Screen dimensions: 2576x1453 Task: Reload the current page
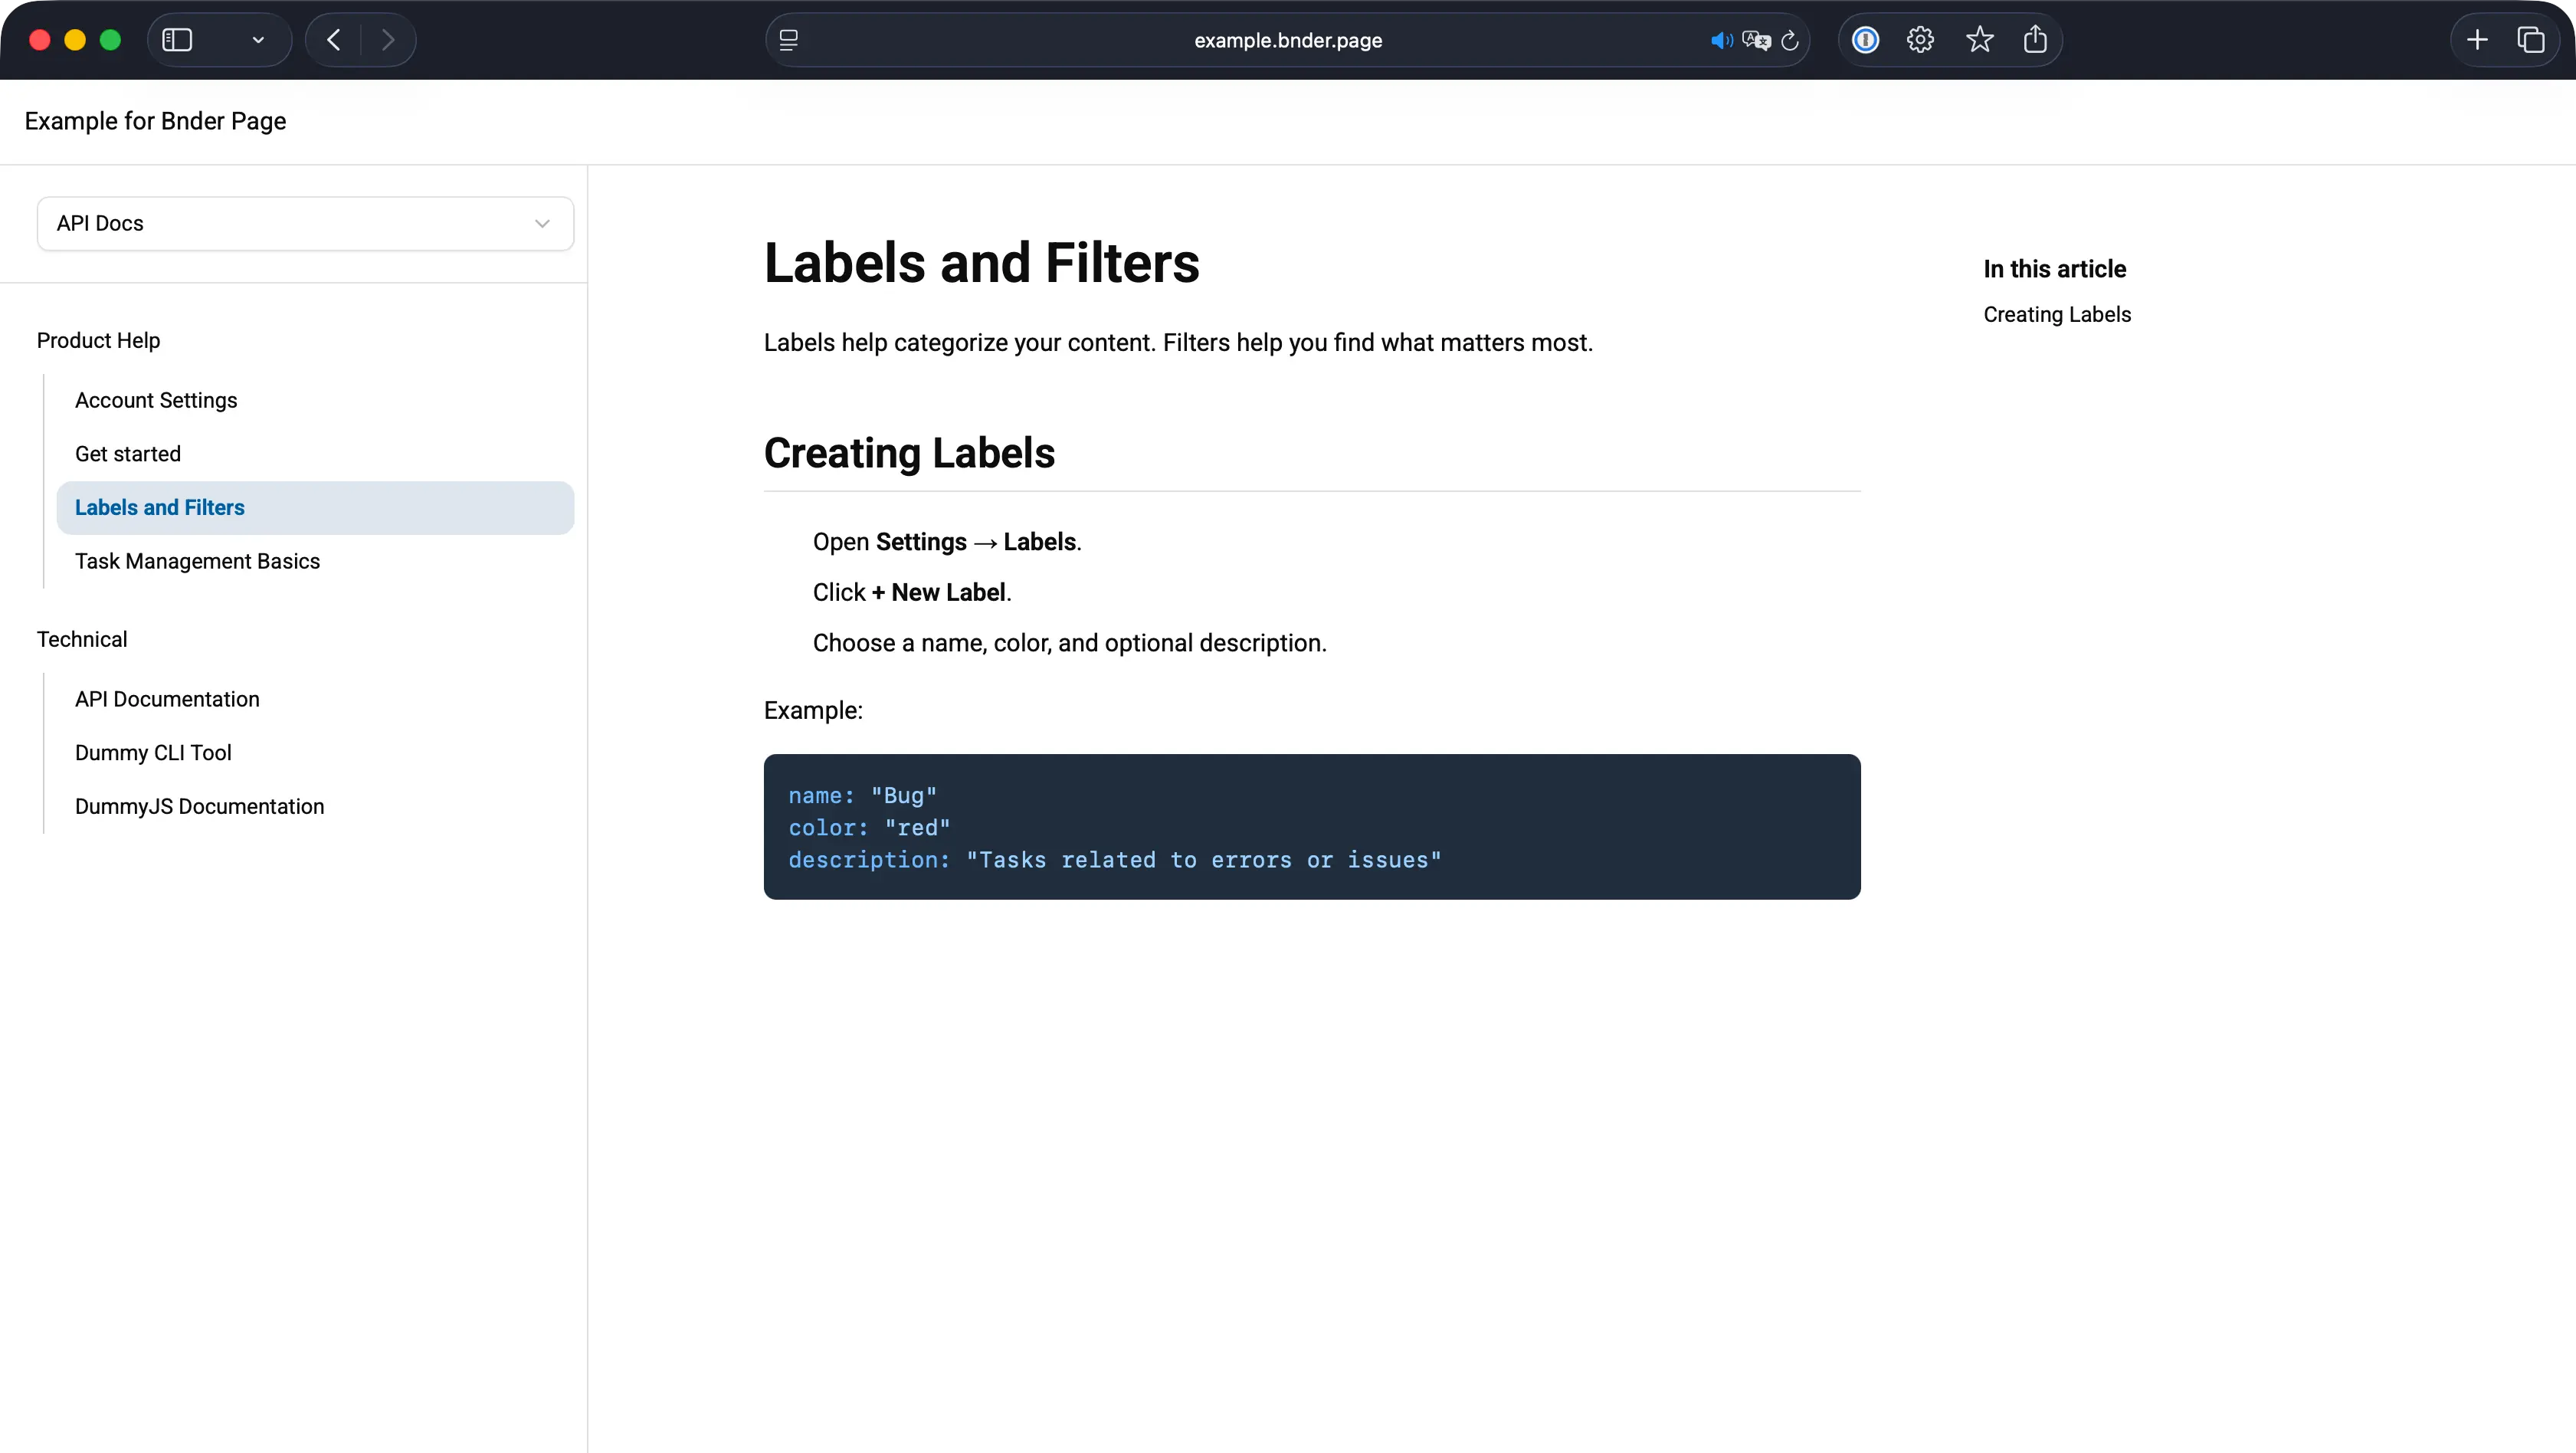click(1790, 40)
